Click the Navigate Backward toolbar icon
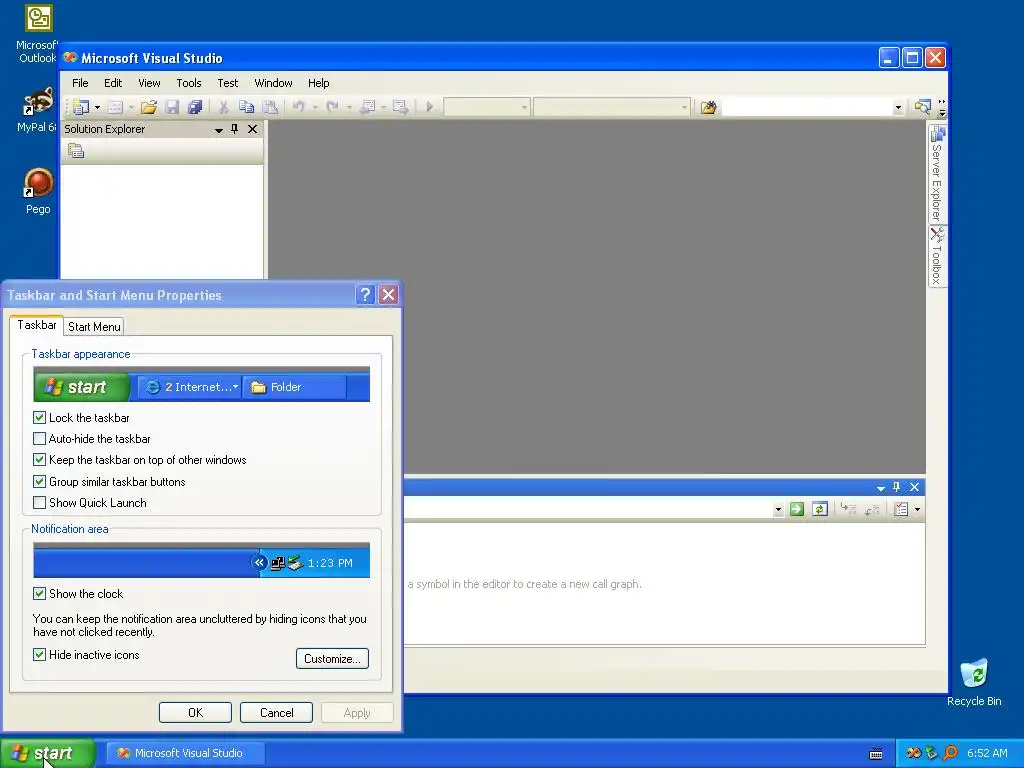The width and height of the screenshot is (1024, 768). click(x=368, y=106)
